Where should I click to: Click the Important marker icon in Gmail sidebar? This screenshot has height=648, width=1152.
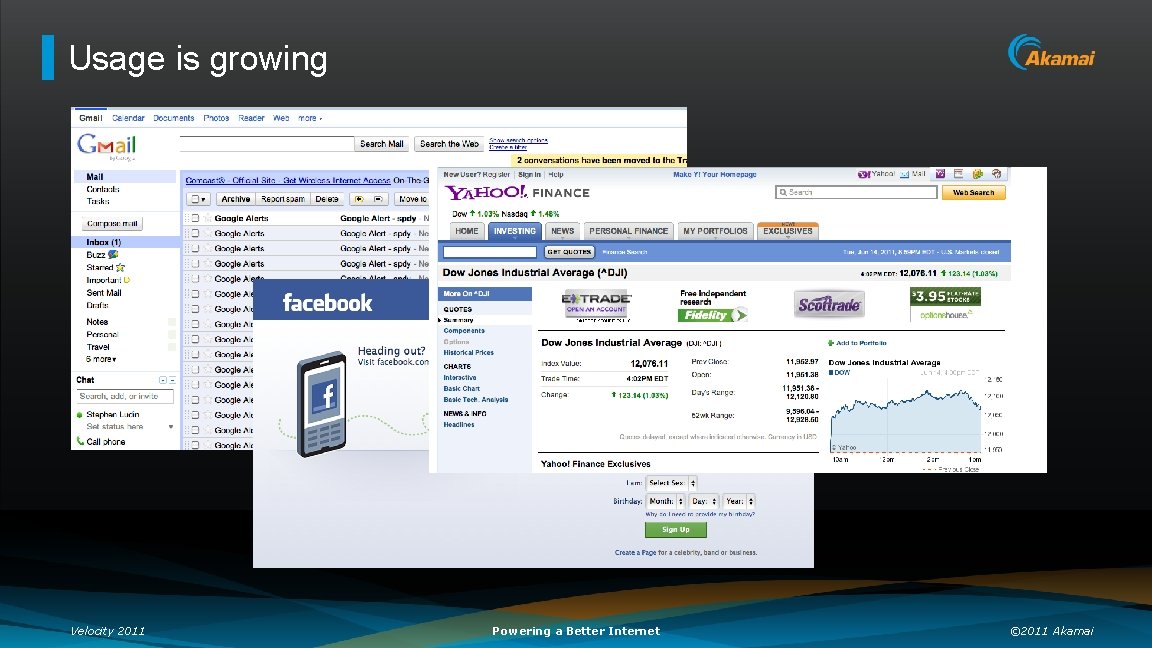point(127,280)
